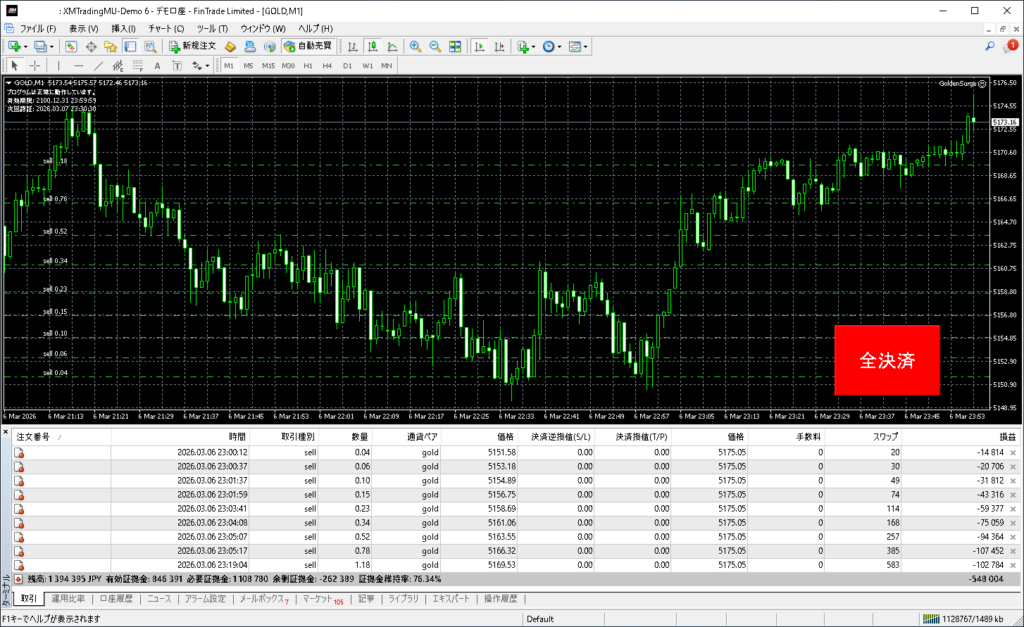Click the 5173.16 current price marker
The width and height of the screenshot is (1024, 627).
pyautogui.click(x=1004, y=122)
